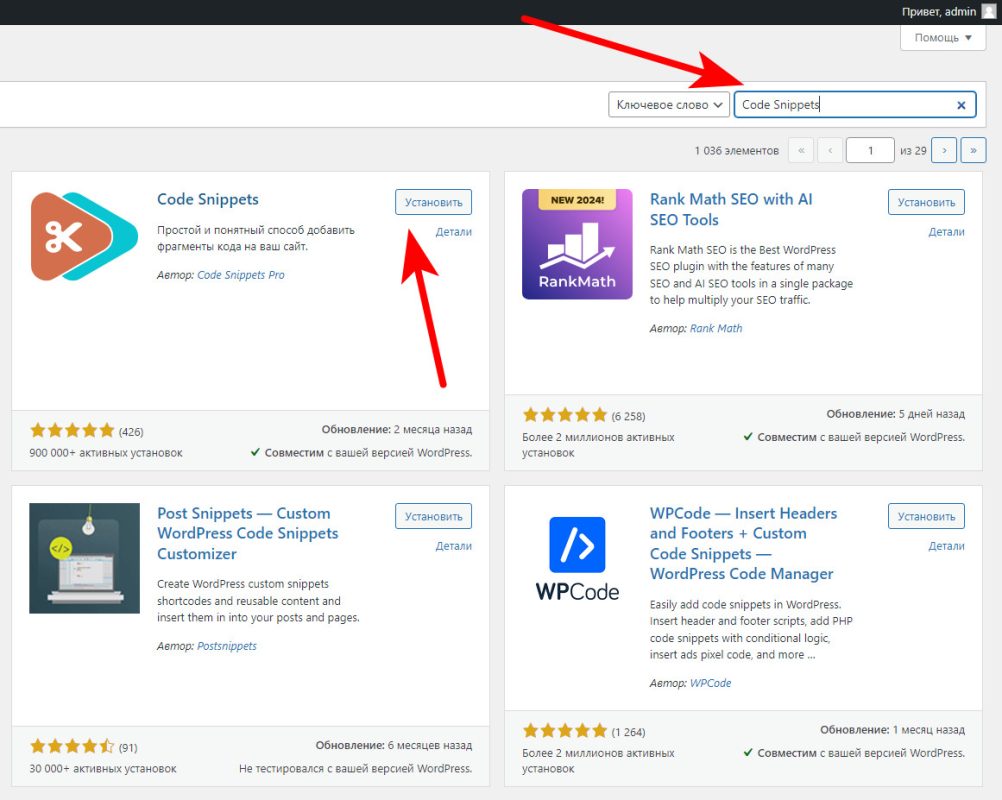1002x800 pixels.
Task: Click the Post Snippets plugin thumbnail
Action: tap(84, 558)
